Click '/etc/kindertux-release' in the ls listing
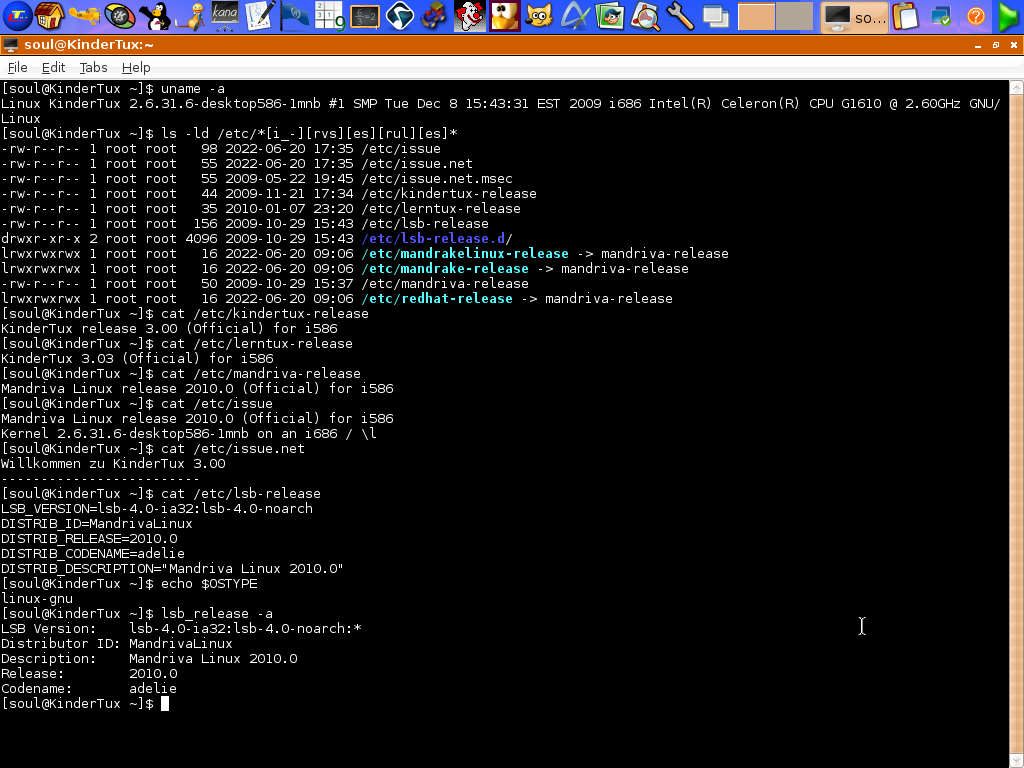The width and height of the screenshot is (1024, 768). [x=449, y=194]
